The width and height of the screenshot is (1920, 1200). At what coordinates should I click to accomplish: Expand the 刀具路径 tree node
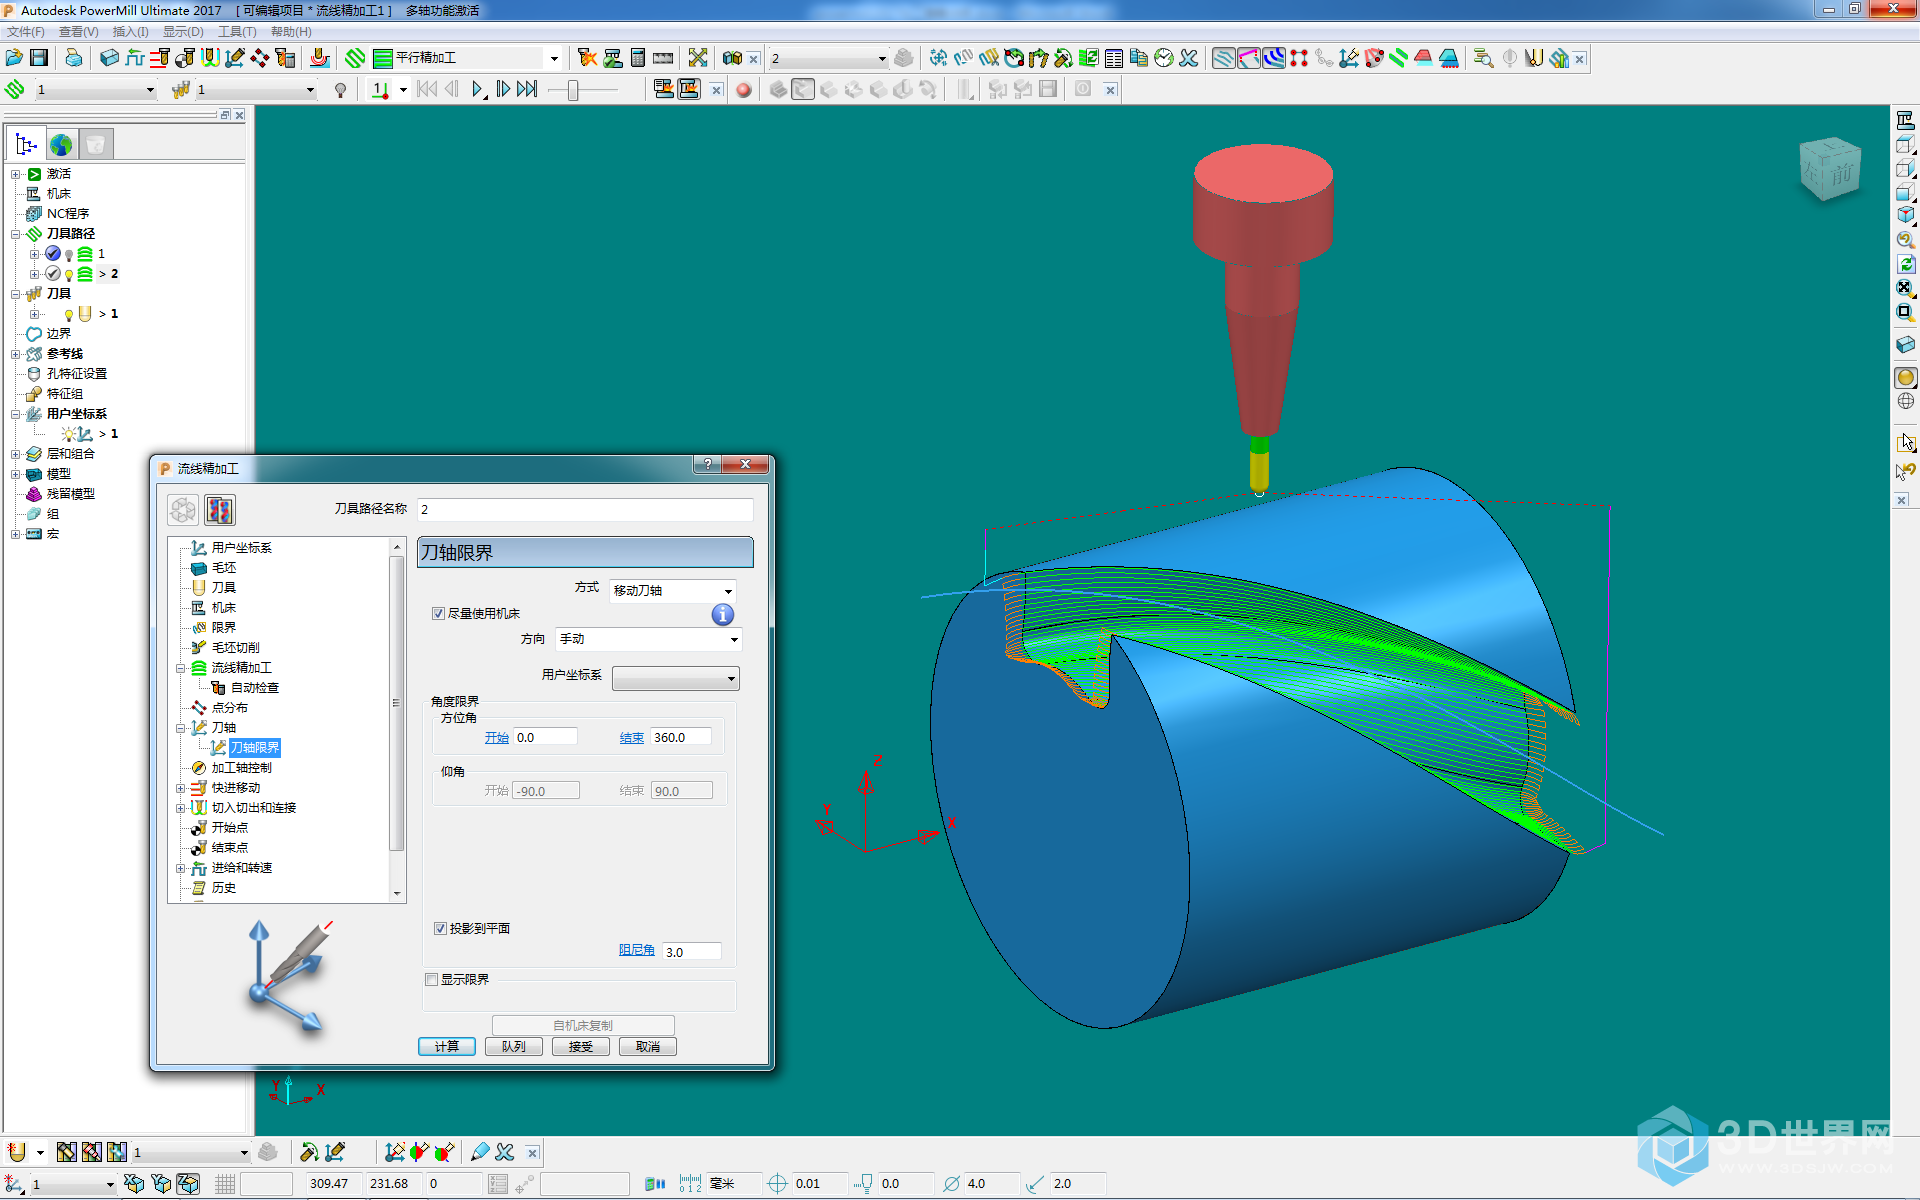[16, 234]
